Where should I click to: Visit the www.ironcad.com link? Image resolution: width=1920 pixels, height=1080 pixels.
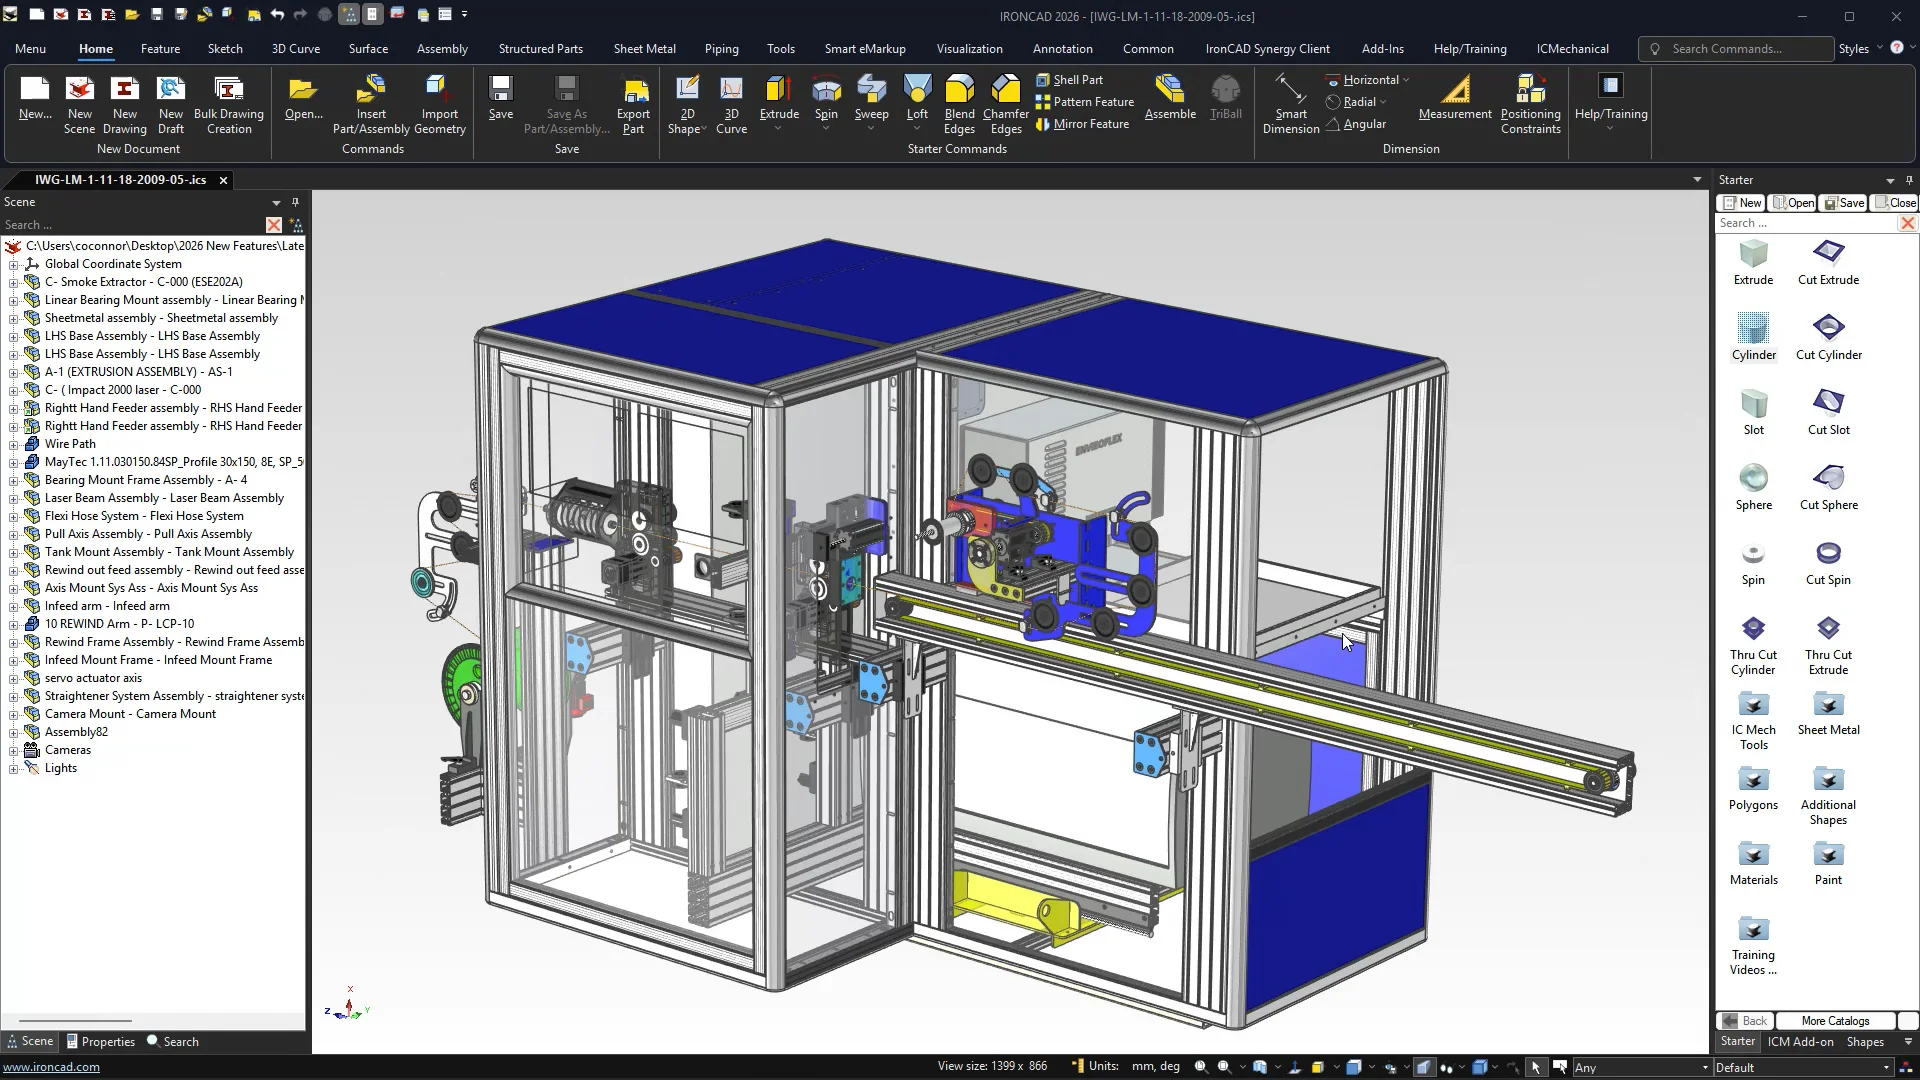pos(52,1067)
